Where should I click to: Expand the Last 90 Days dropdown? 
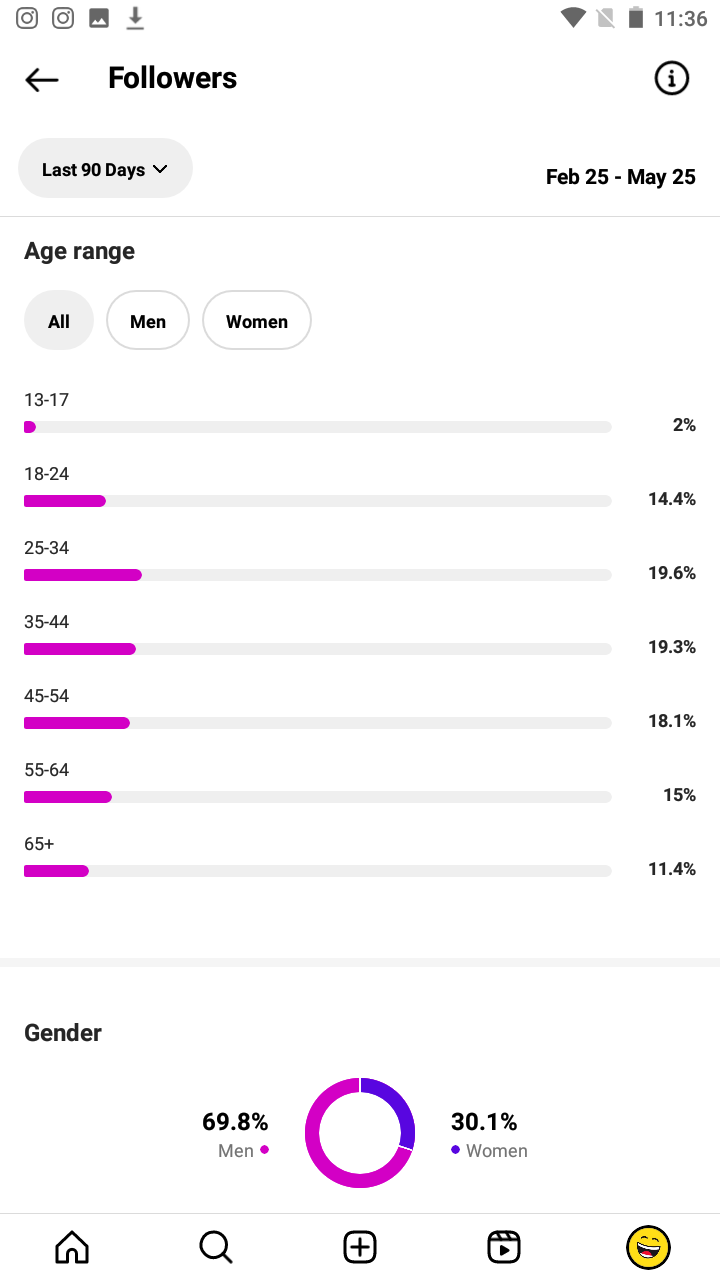pos(105,169)
